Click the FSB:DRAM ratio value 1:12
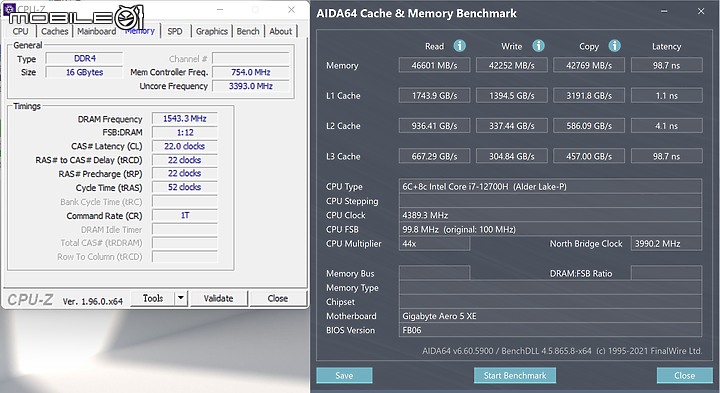Image resolution: width=720 pixels, height=393 pixels. tap(185, 132)
